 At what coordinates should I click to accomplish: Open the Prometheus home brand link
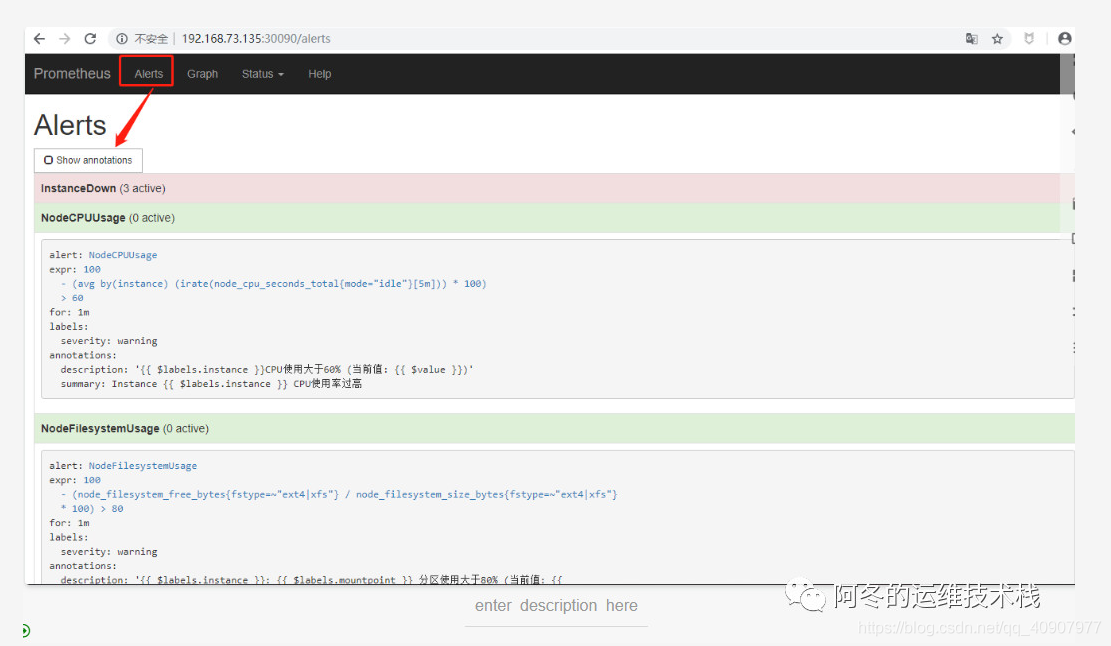(72, 74)
